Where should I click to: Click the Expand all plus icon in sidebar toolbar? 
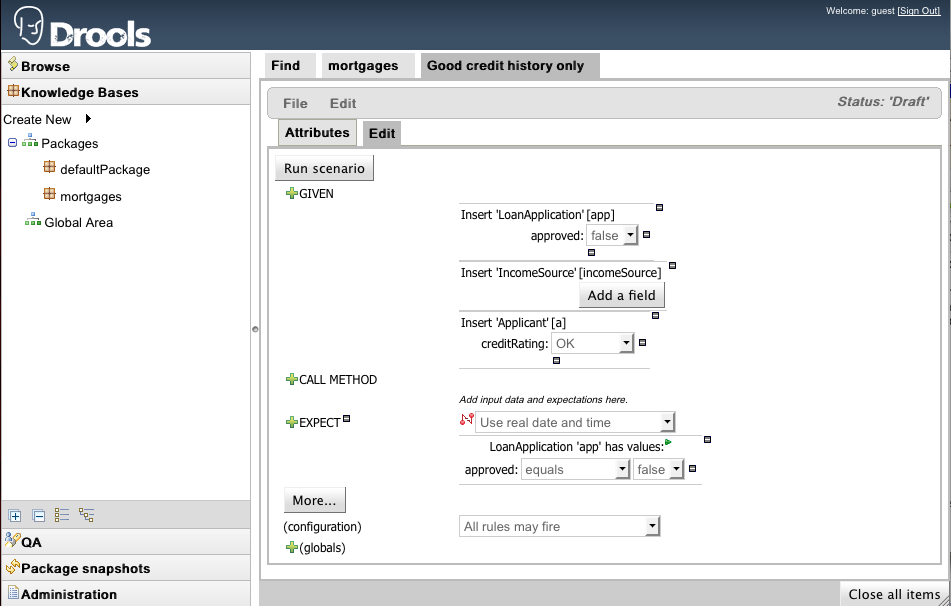click(15, 516)
